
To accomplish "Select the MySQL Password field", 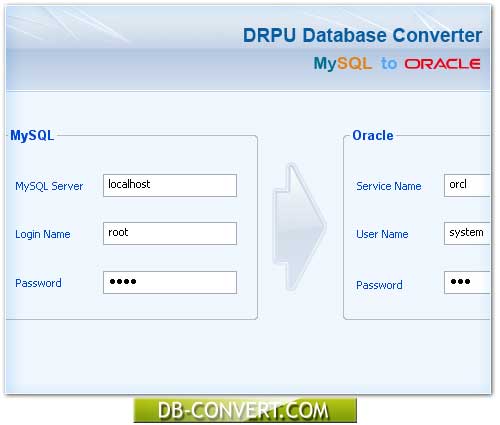I will [170, 282].
